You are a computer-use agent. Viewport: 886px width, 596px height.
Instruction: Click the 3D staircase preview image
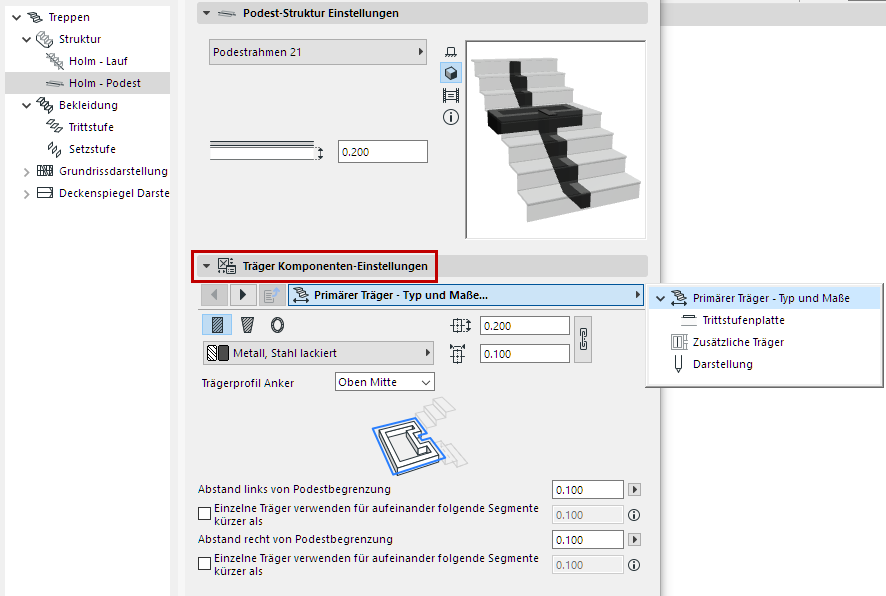tap(555, 140)
